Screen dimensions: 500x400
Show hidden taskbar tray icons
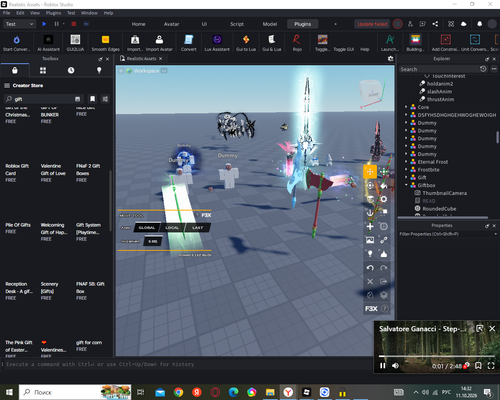pyautogui.click(x=416, y=392)
